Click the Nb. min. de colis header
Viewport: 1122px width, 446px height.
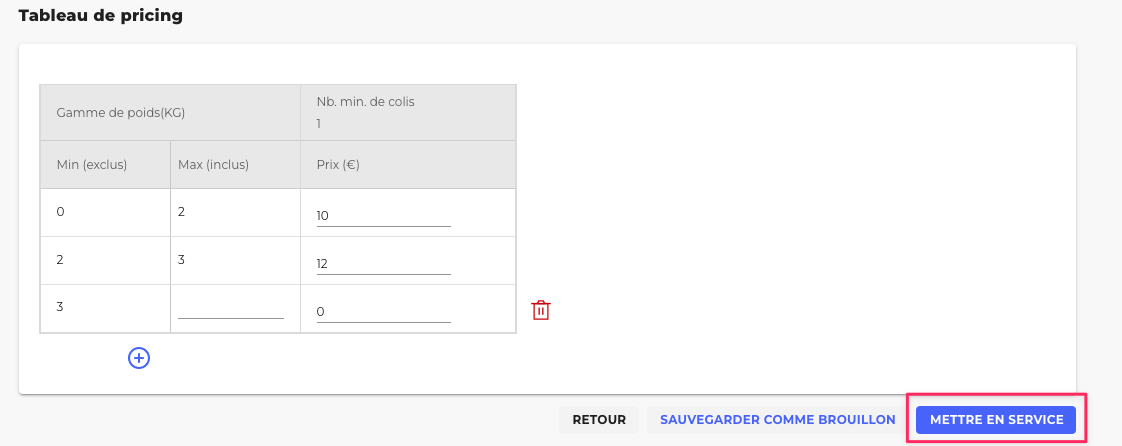coord(365,101)
